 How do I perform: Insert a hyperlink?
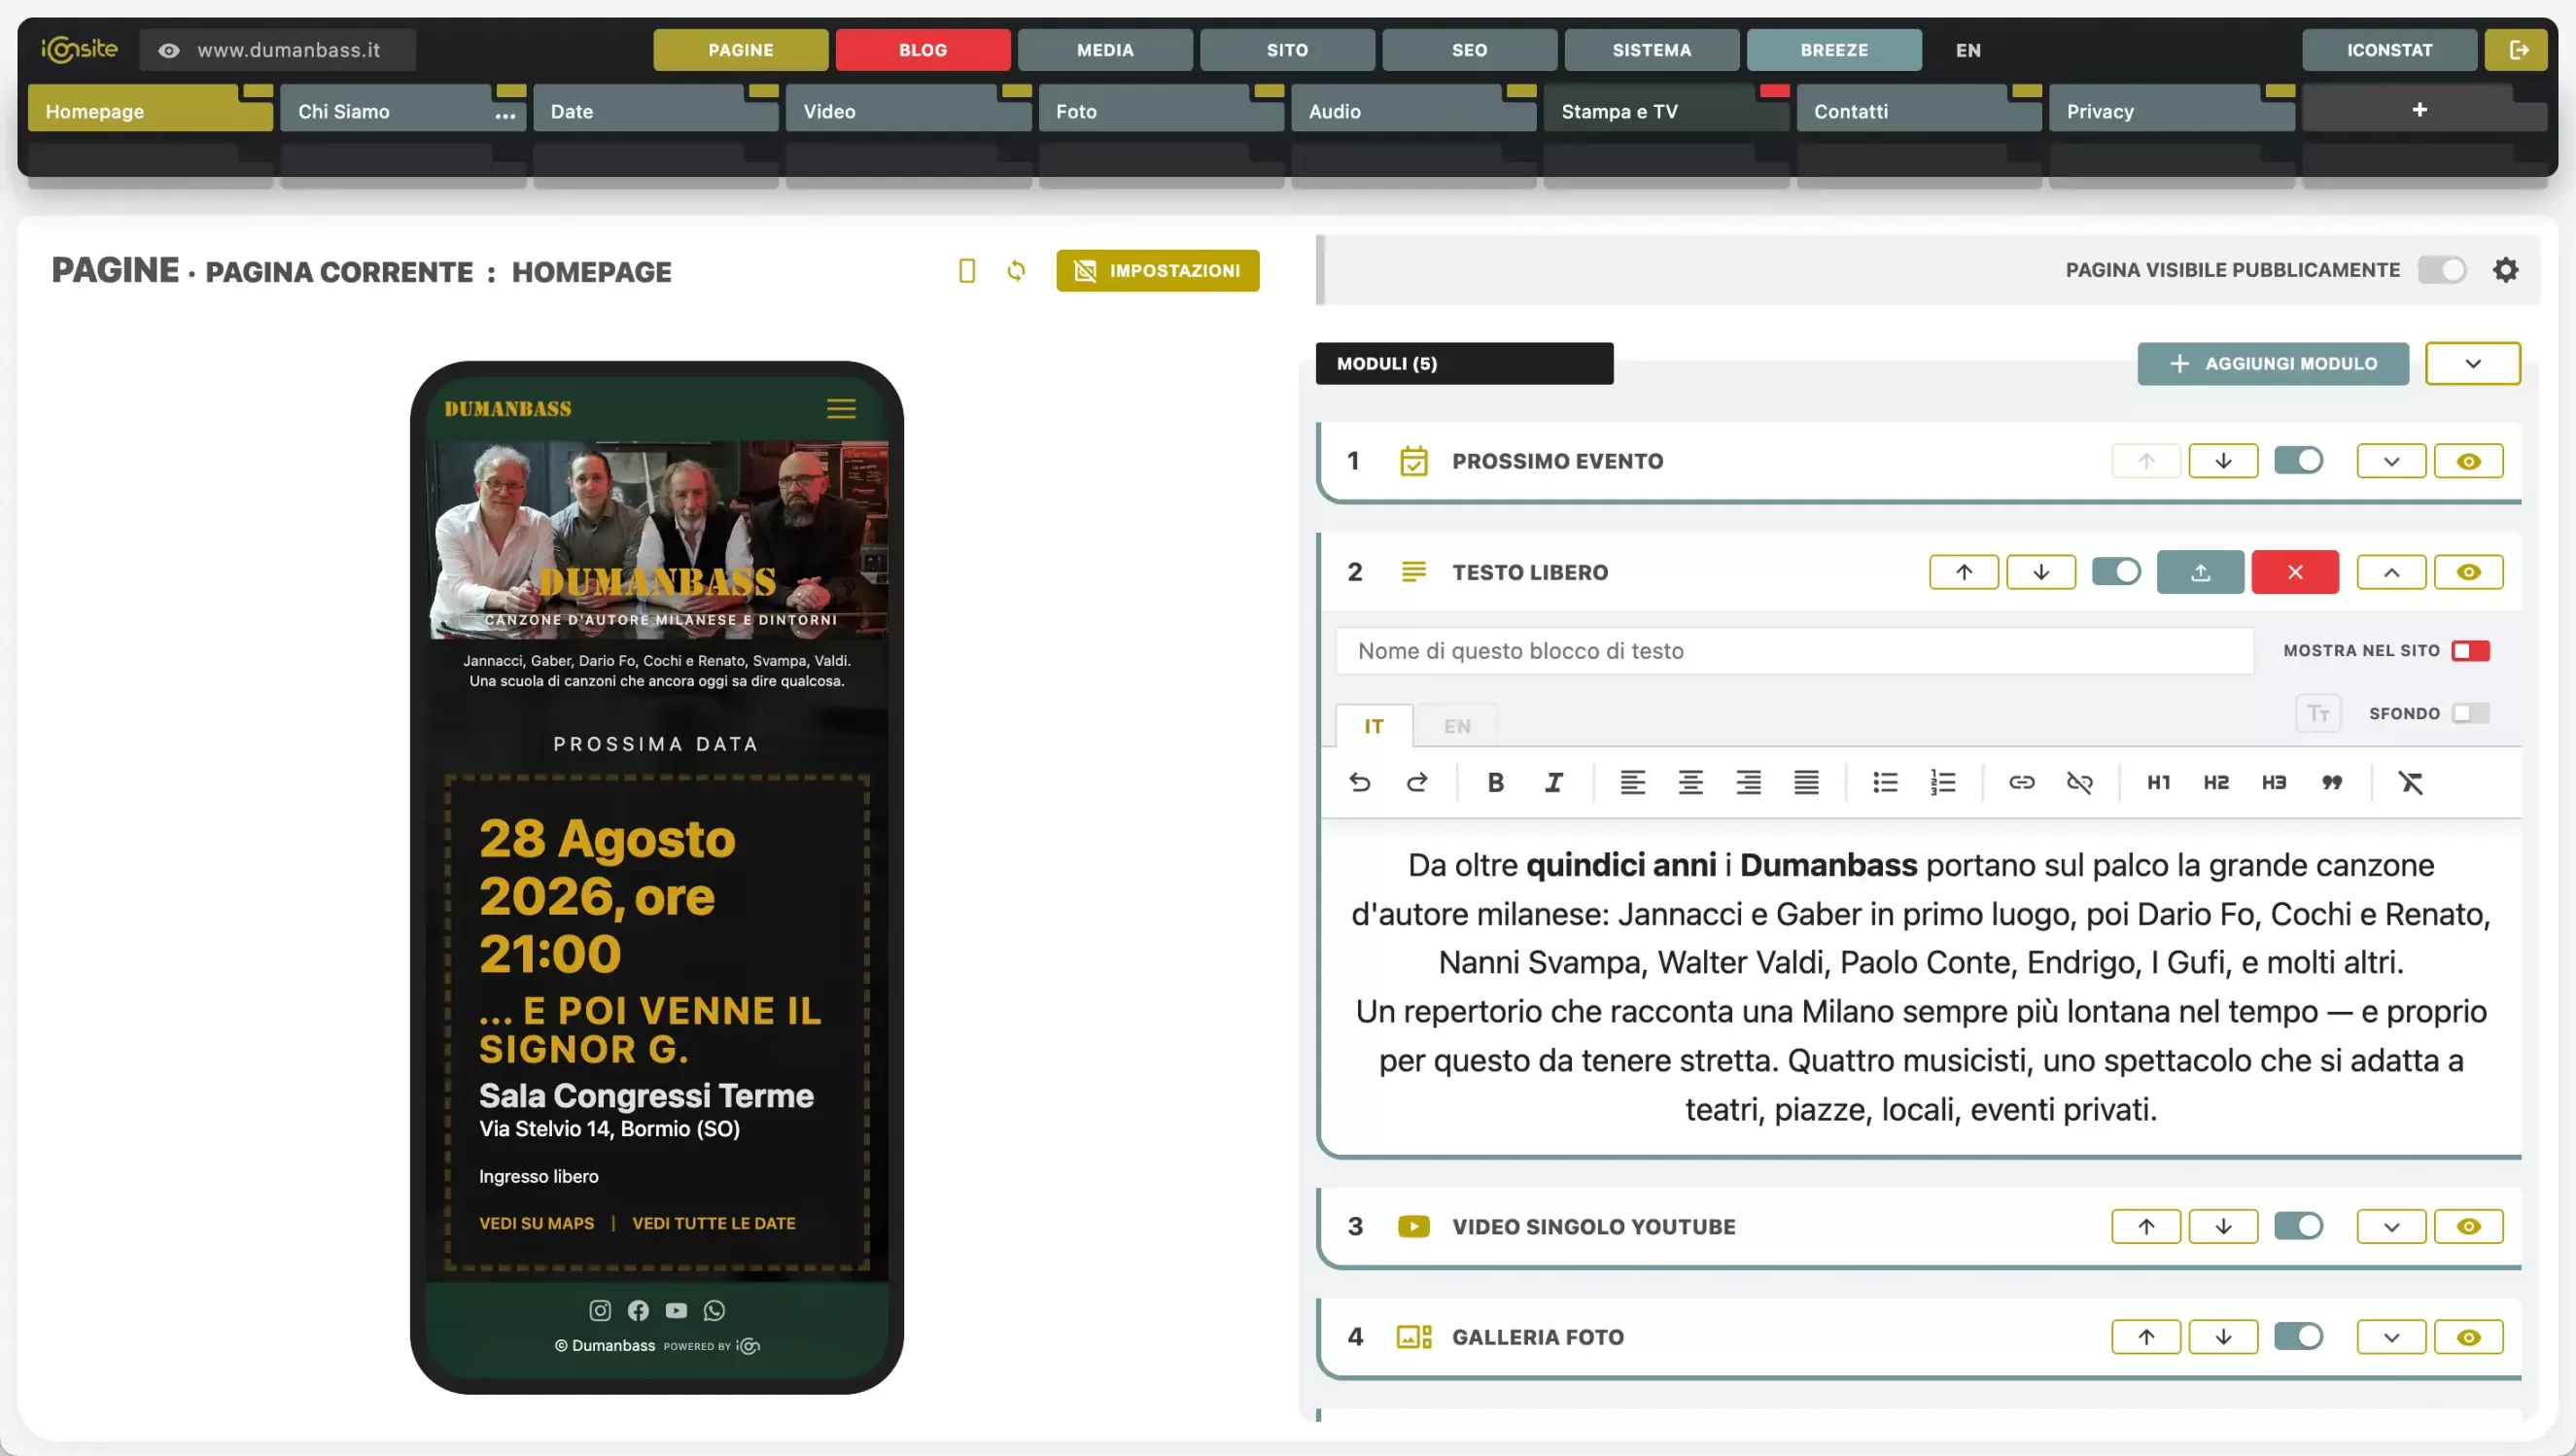point(2022,782)
